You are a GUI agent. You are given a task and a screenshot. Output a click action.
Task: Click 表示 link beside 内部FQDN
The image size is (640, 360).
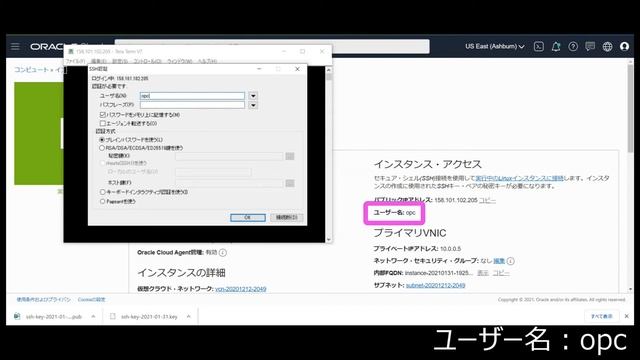483,273
